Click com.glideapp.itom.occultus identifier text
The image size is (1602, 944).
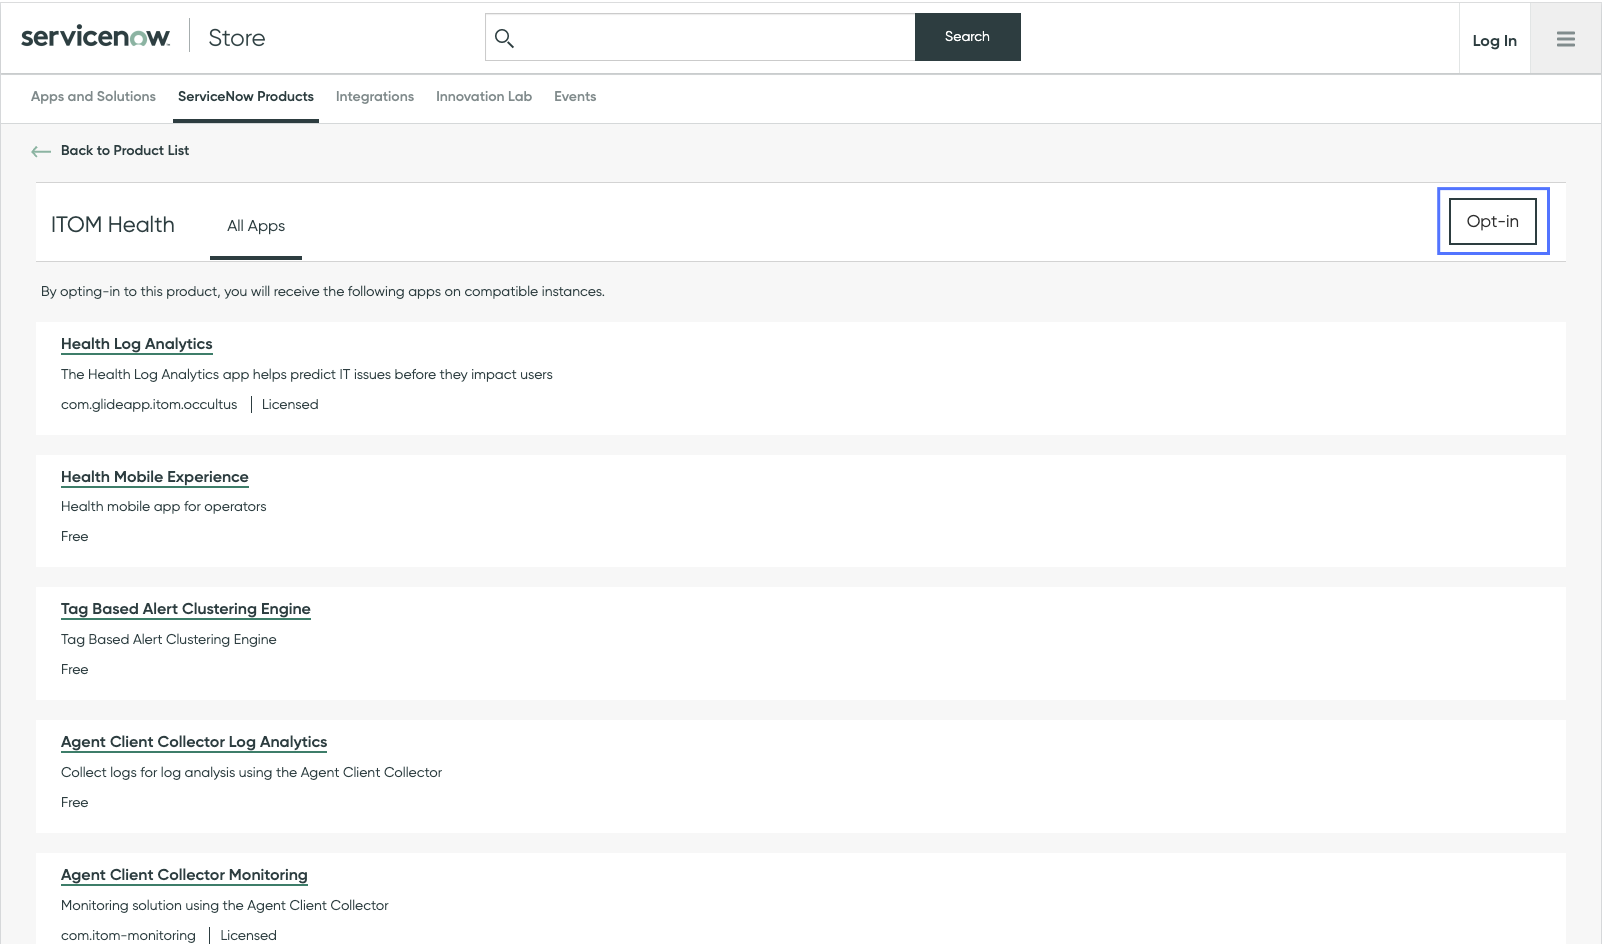[x=149, y=405]
